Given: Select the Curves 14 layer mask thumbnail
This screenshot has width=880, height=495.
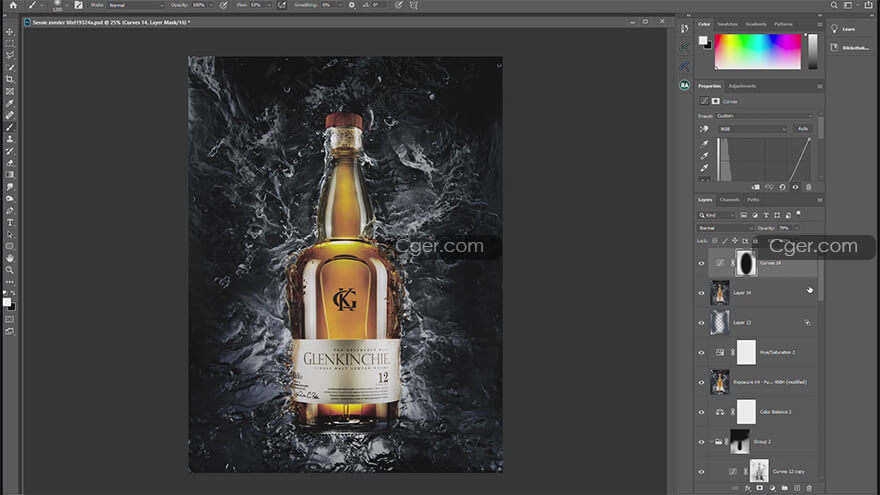Looking at the screenshot, I should (x=746, y=263).
